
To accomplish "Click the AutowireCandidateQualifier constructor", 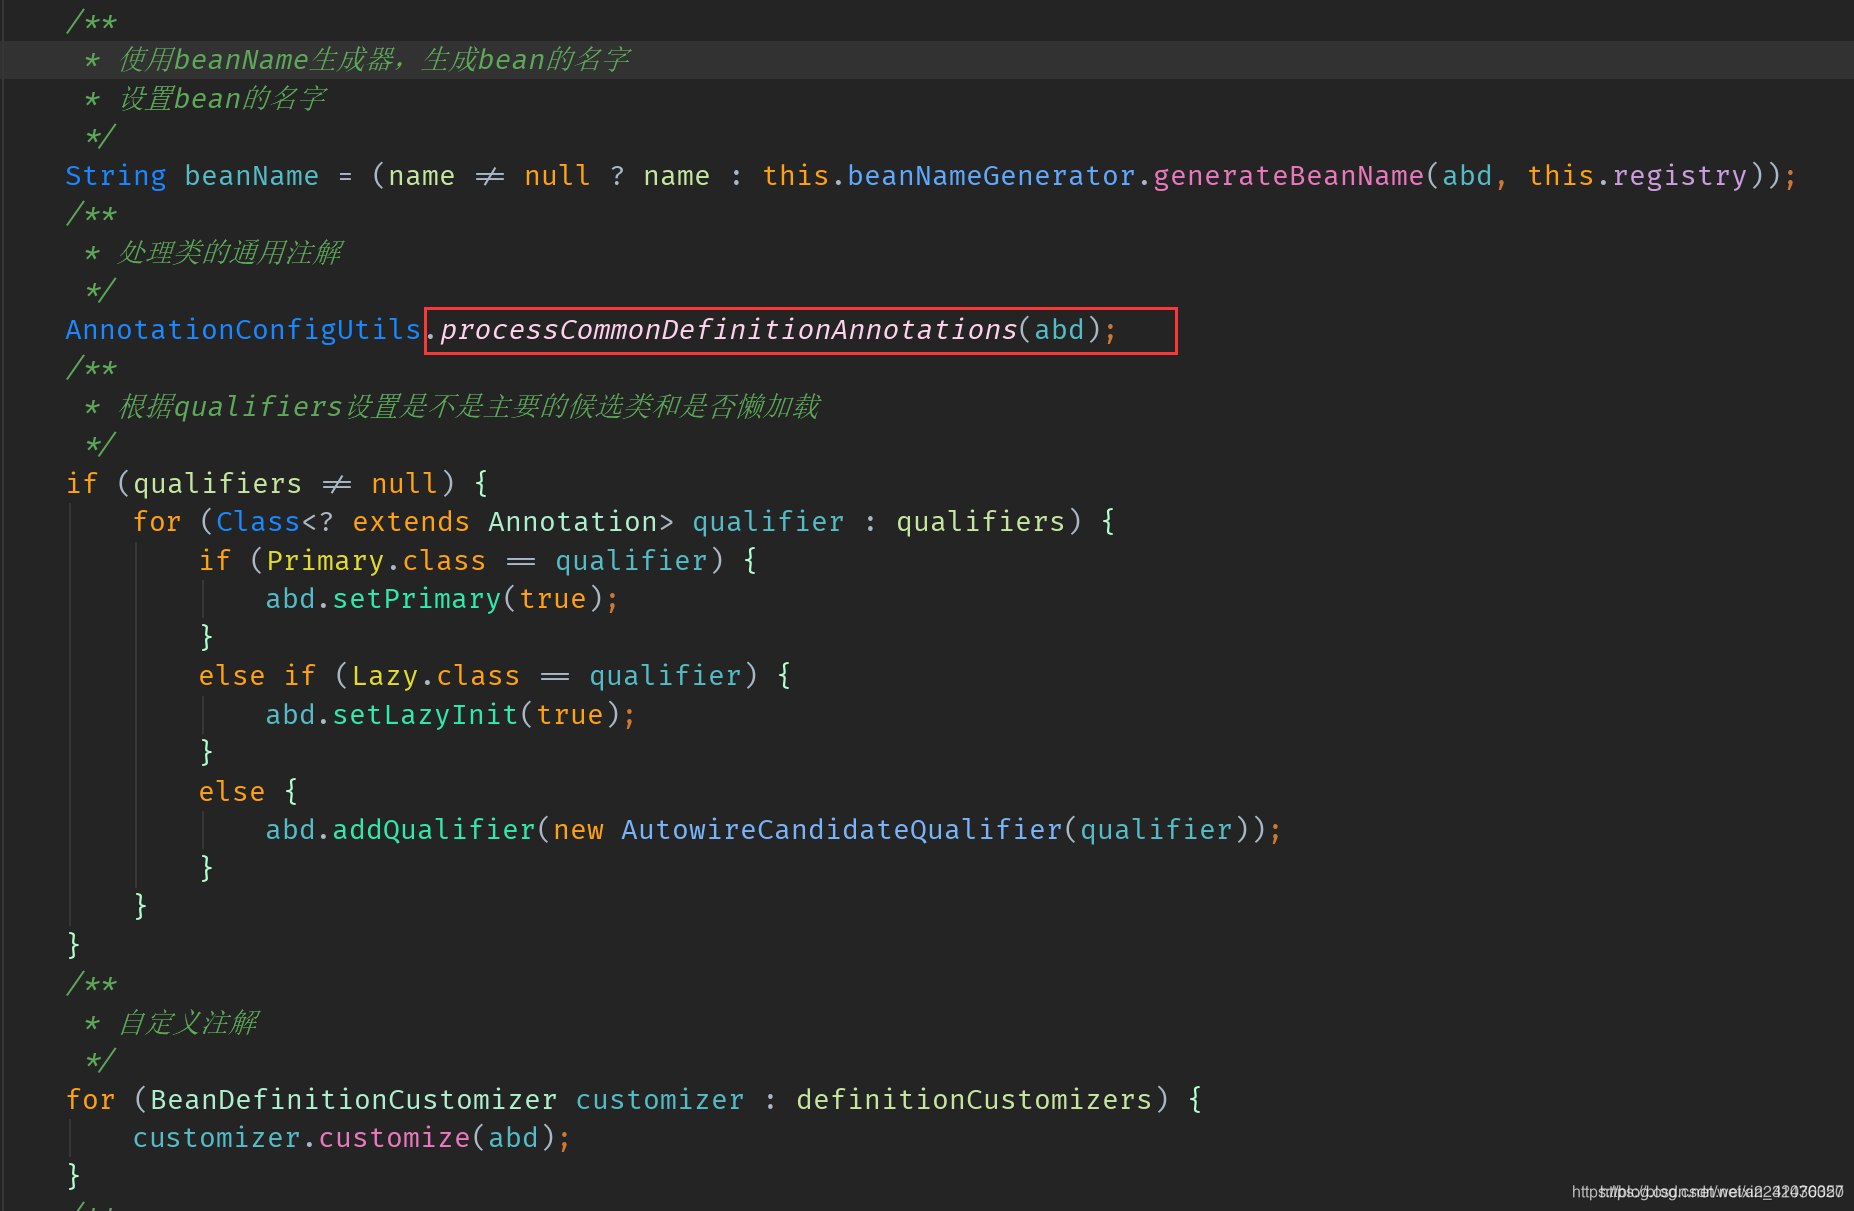I will click(841, 830).
